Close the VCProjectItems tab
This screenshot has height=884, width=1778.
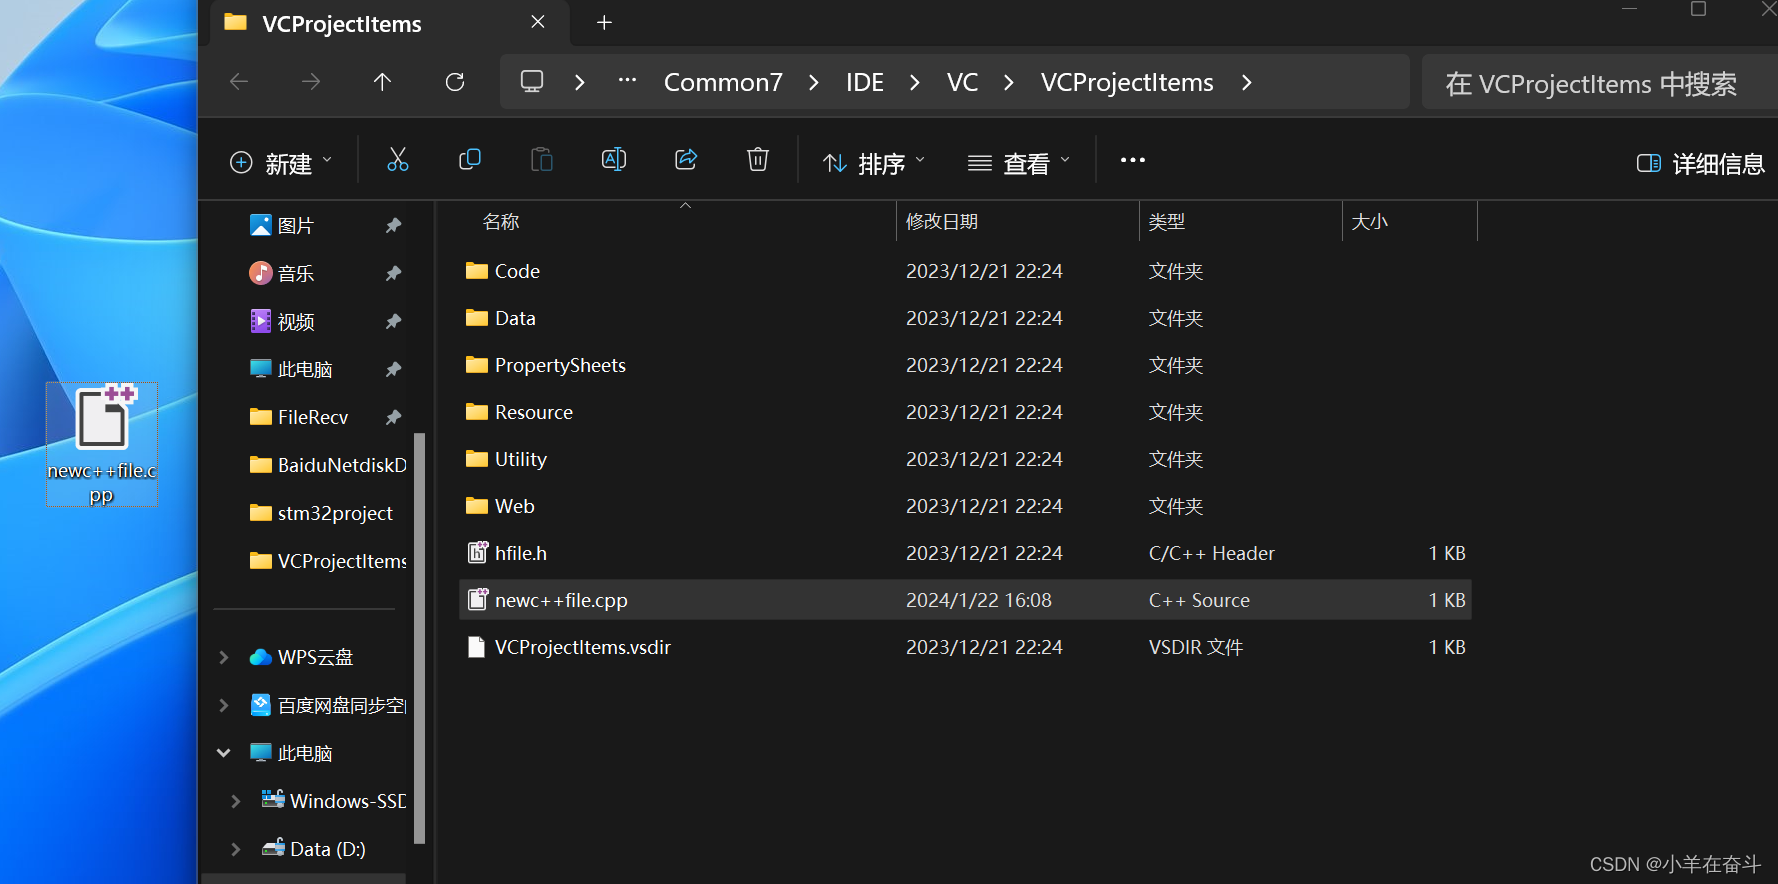(538, 22)
